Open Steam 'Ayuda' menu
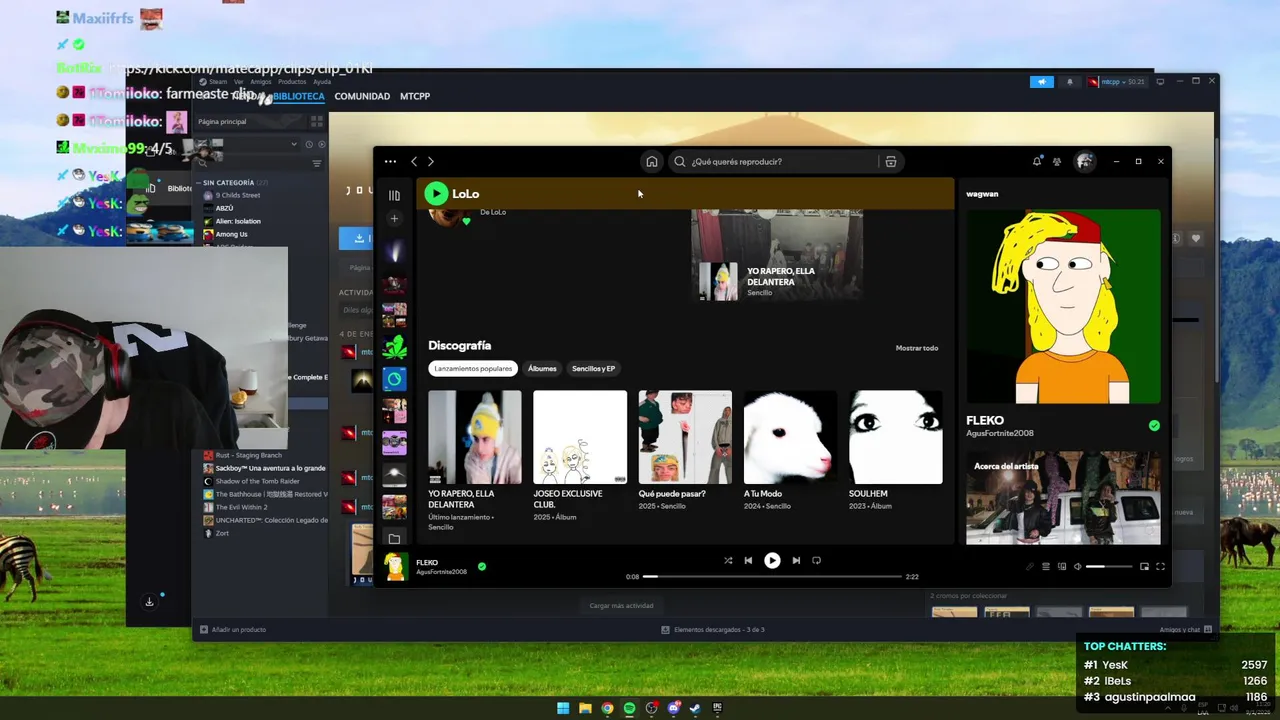This screenshot has height=720, width=1280. pyautogui.click(x=322, y=82)
